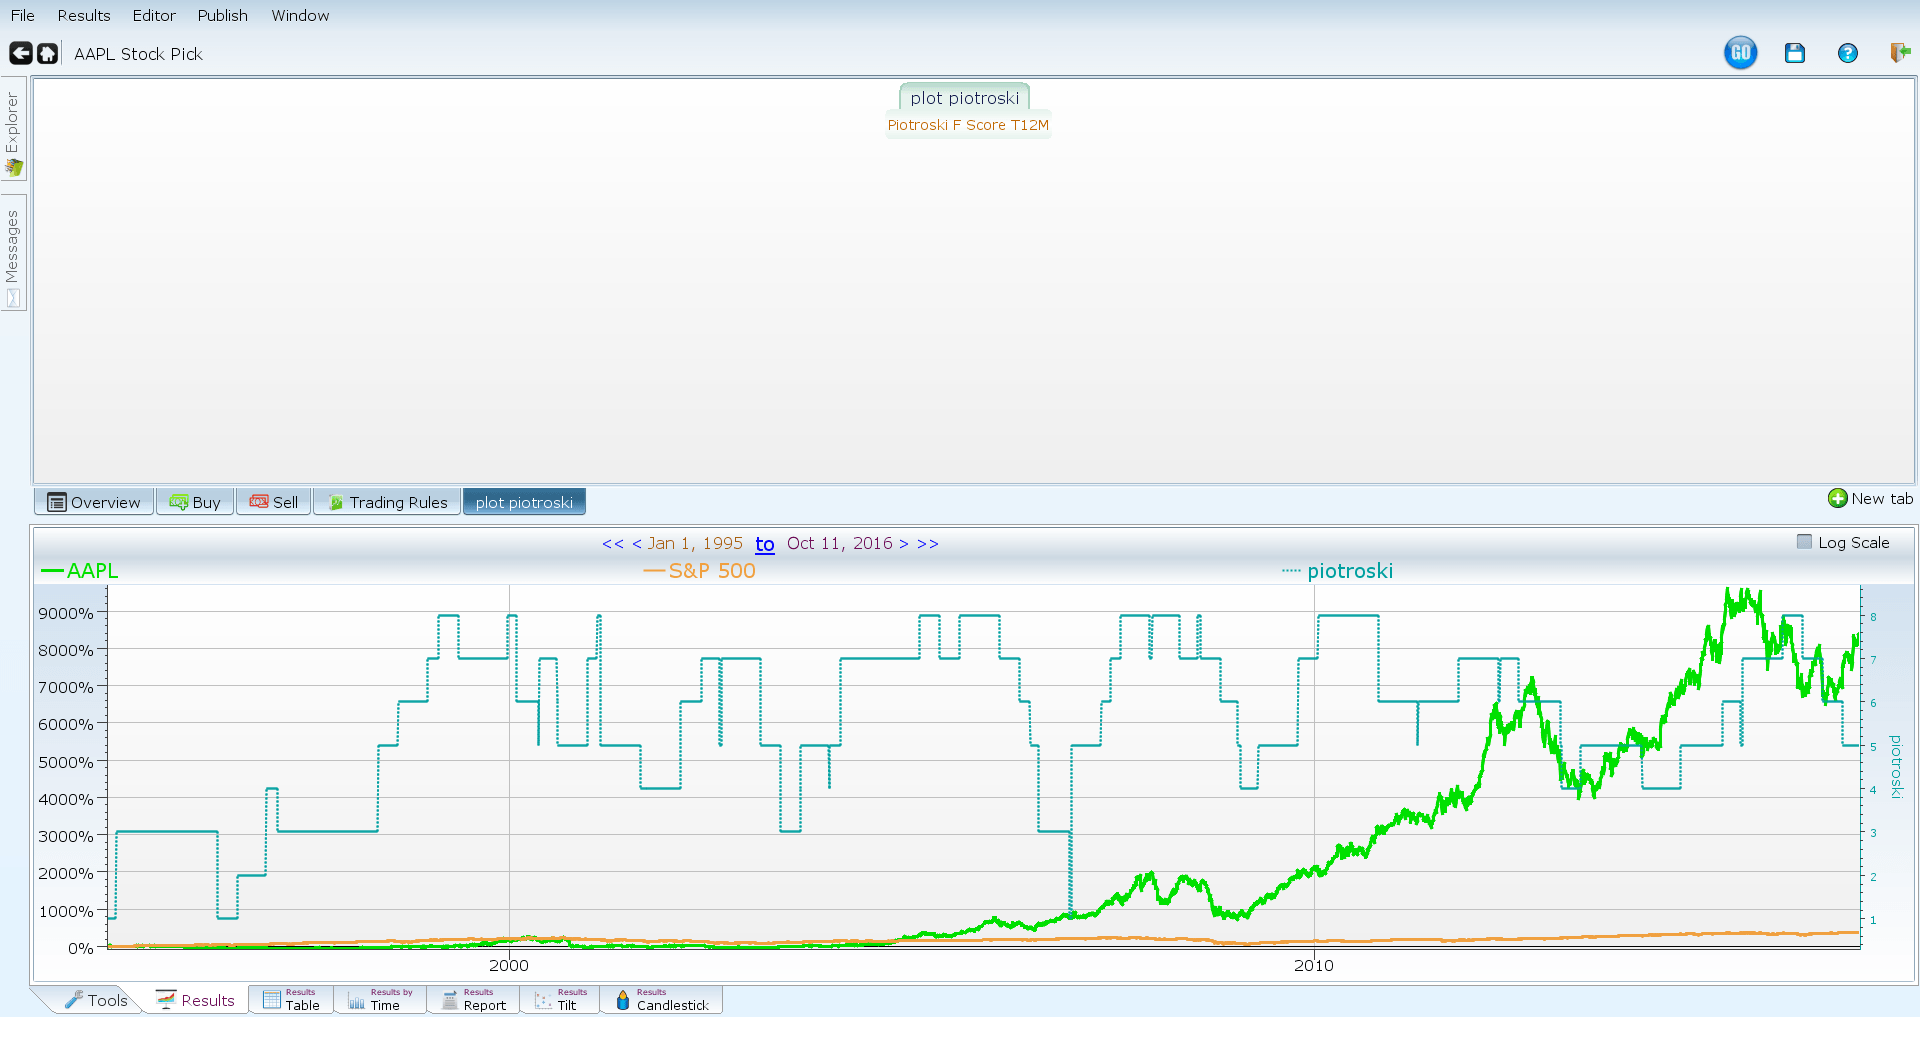The height and width of the screenshot is (1039, 1920).
Task: Click the 2010 x-axis label
Action: click(1314, 965)
